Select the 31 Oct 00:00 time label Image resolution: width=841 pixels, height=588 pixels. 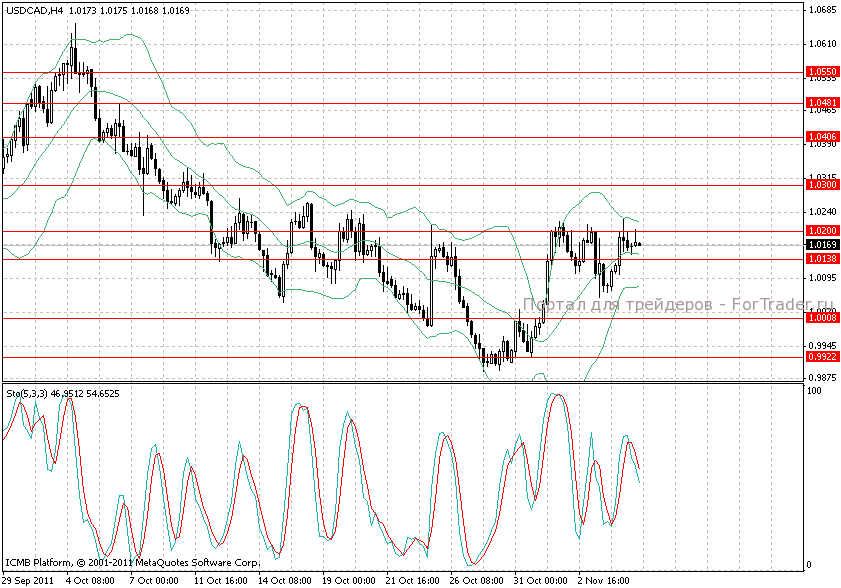pyautogui.click(x=539, y=580)
